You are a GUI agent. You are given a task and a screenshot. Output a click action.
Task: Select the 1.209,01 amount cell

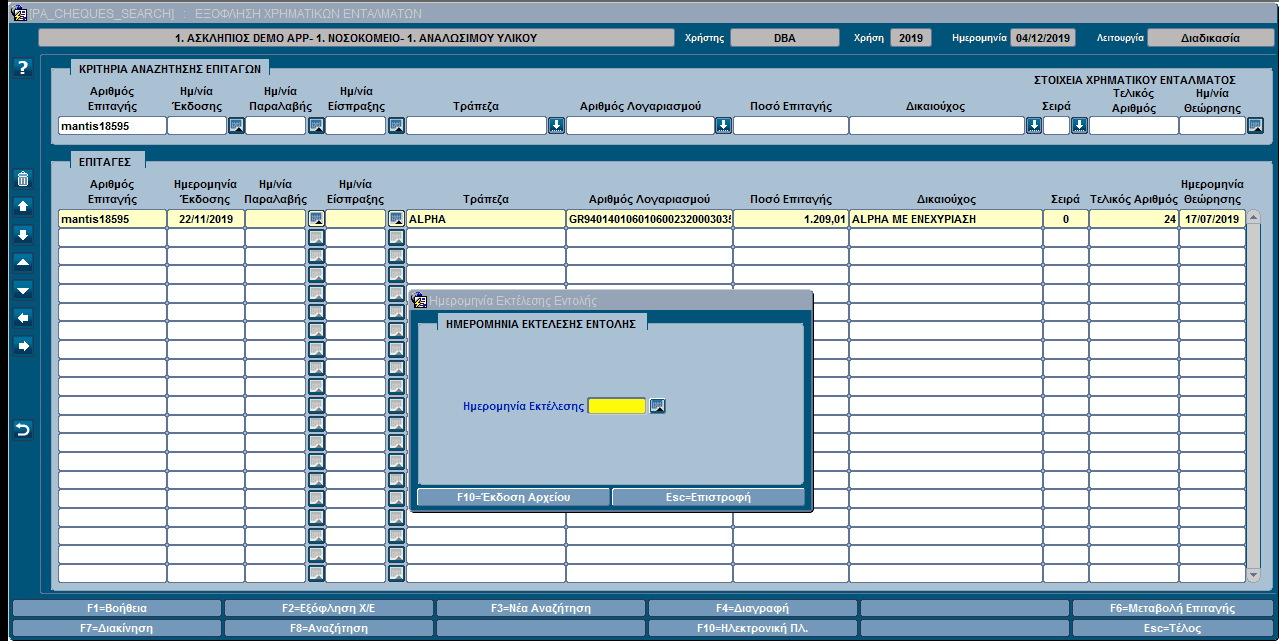coord(790,219)
